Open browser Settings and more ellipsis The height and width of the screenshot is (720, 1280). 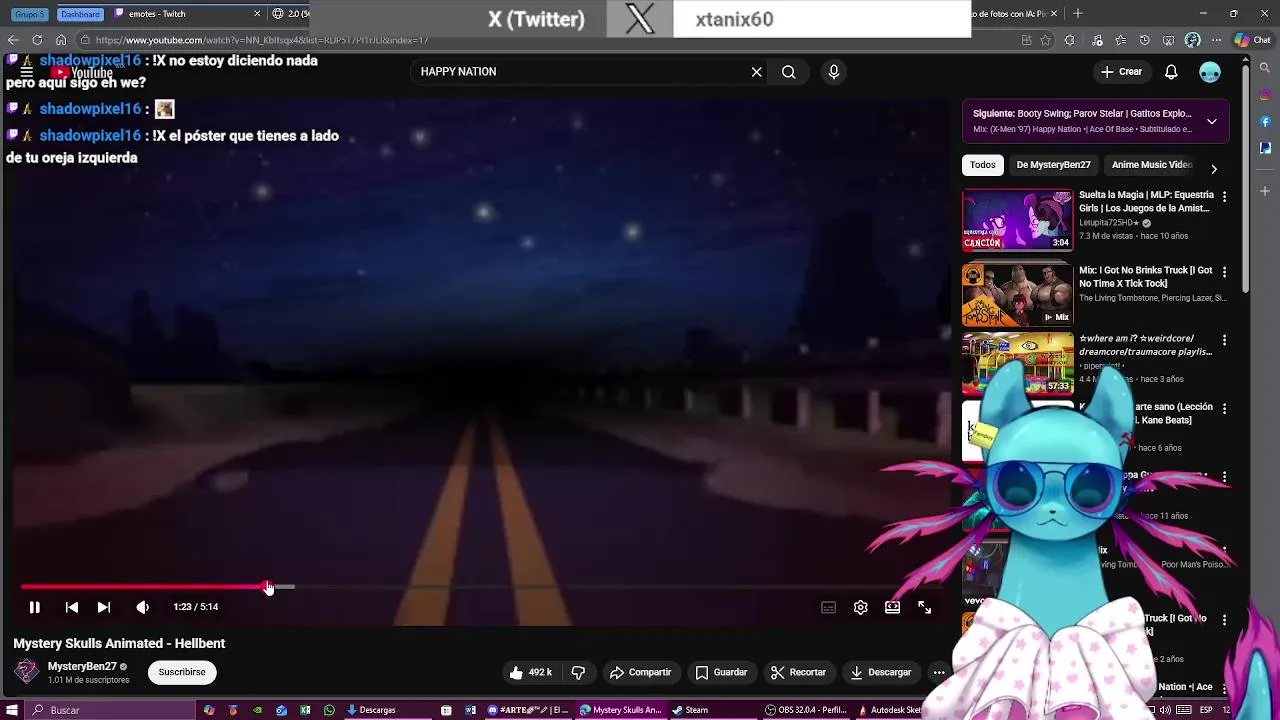coord(1217,40)
